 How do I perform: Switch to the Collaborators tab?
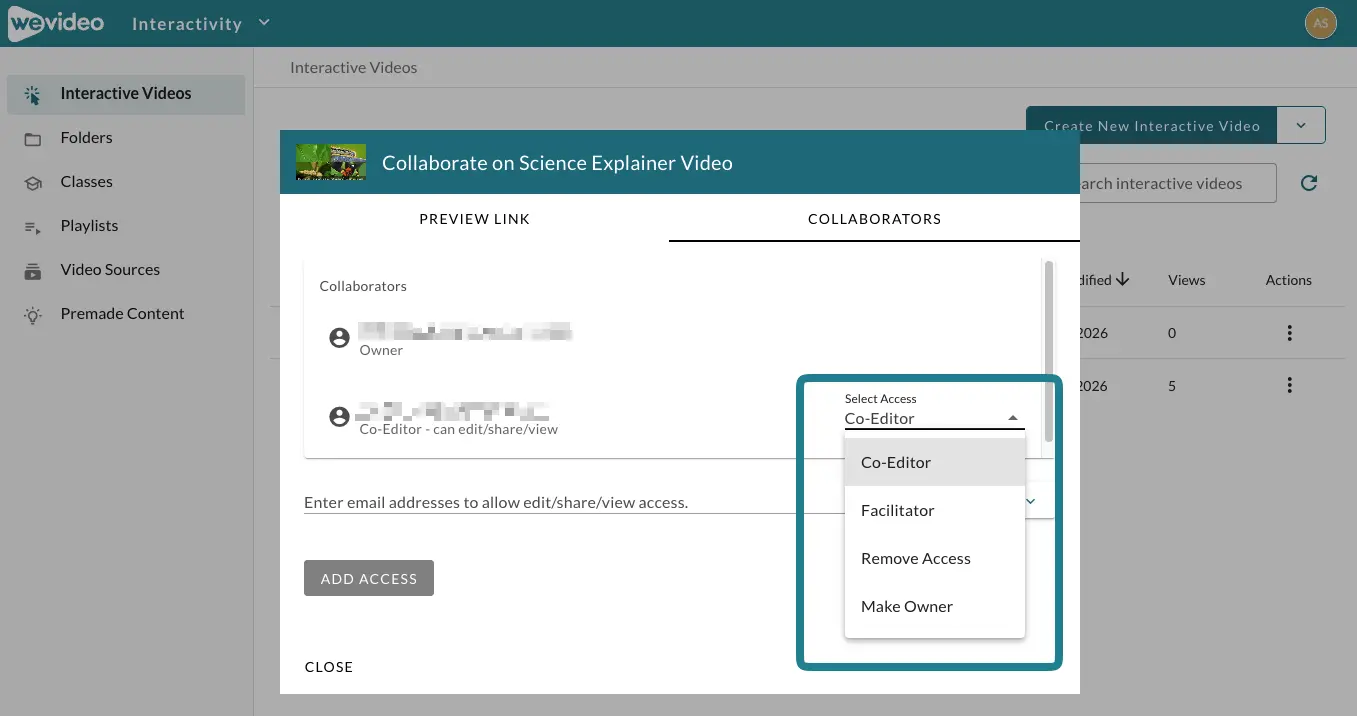875,219
